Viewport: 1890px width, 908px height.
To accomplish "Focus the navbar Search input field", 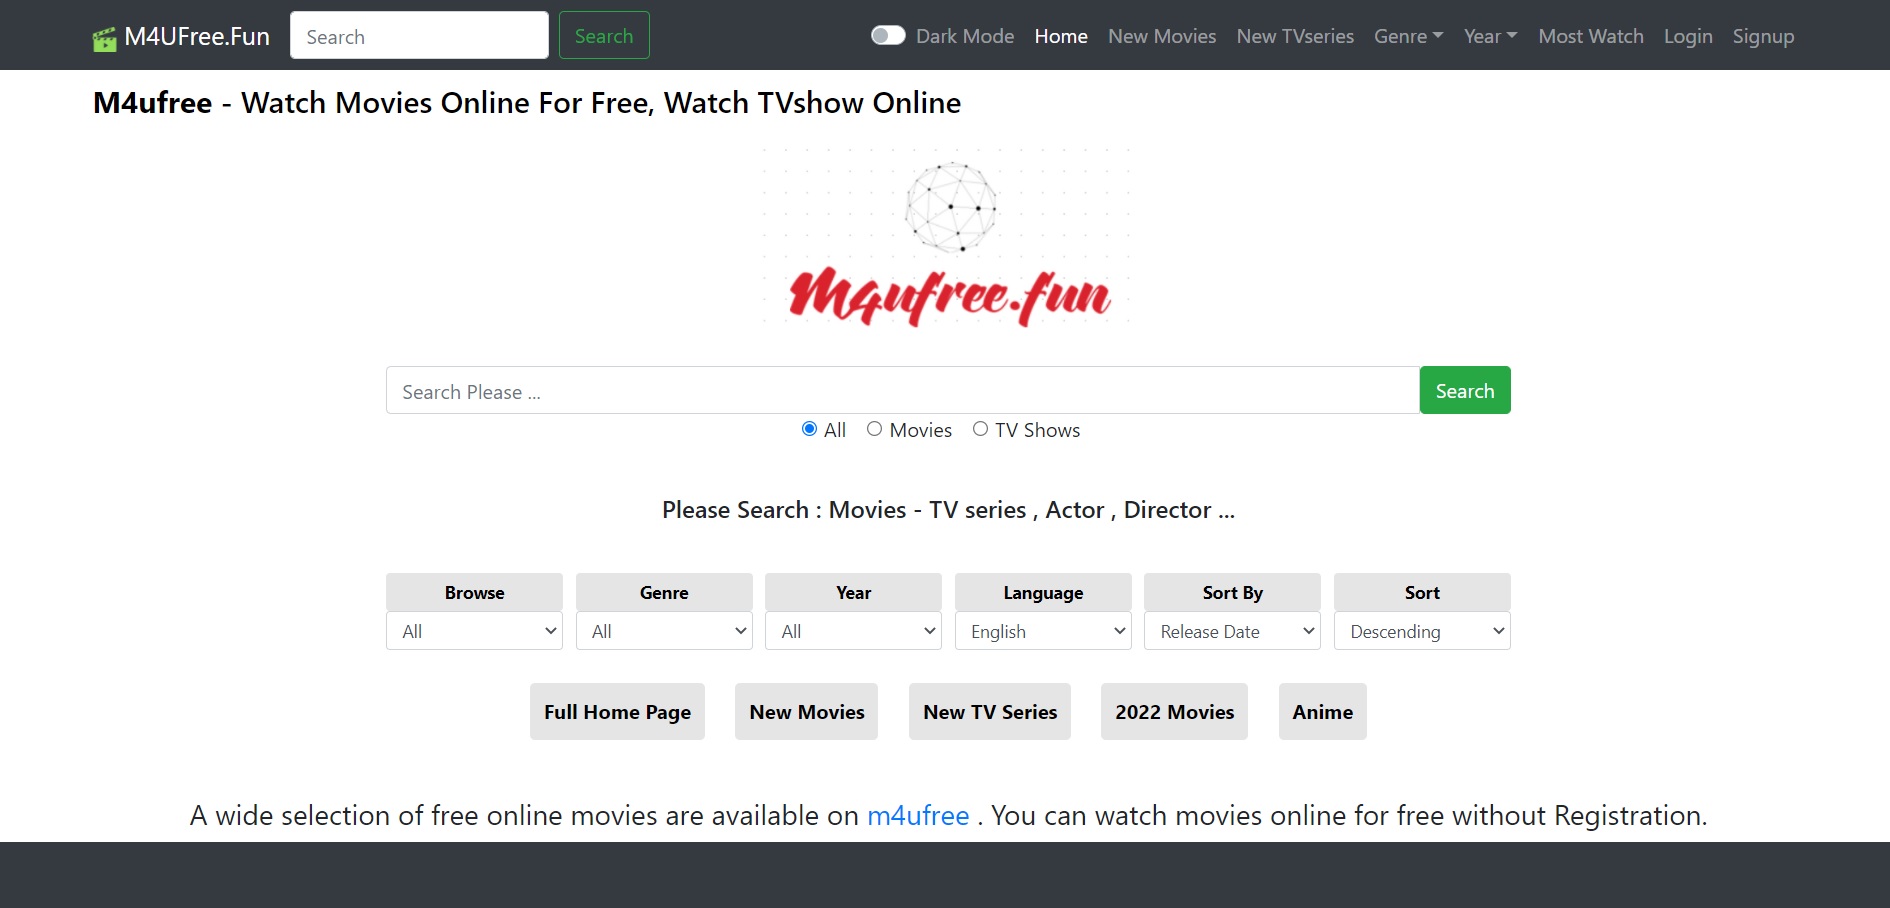I will pyautogui.click(x=419, y=35).
